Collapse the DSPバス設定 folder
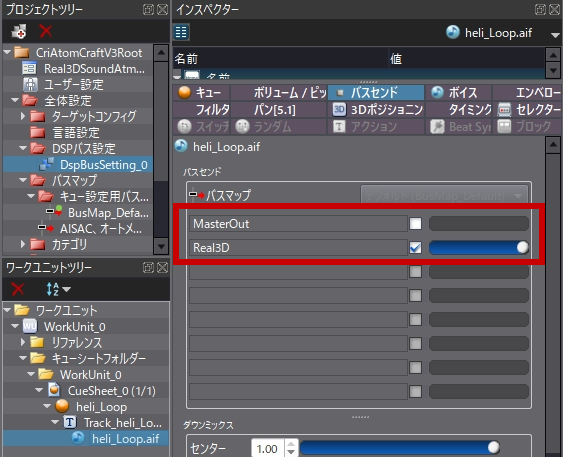The image size is (563, 457). coord(23,148)
